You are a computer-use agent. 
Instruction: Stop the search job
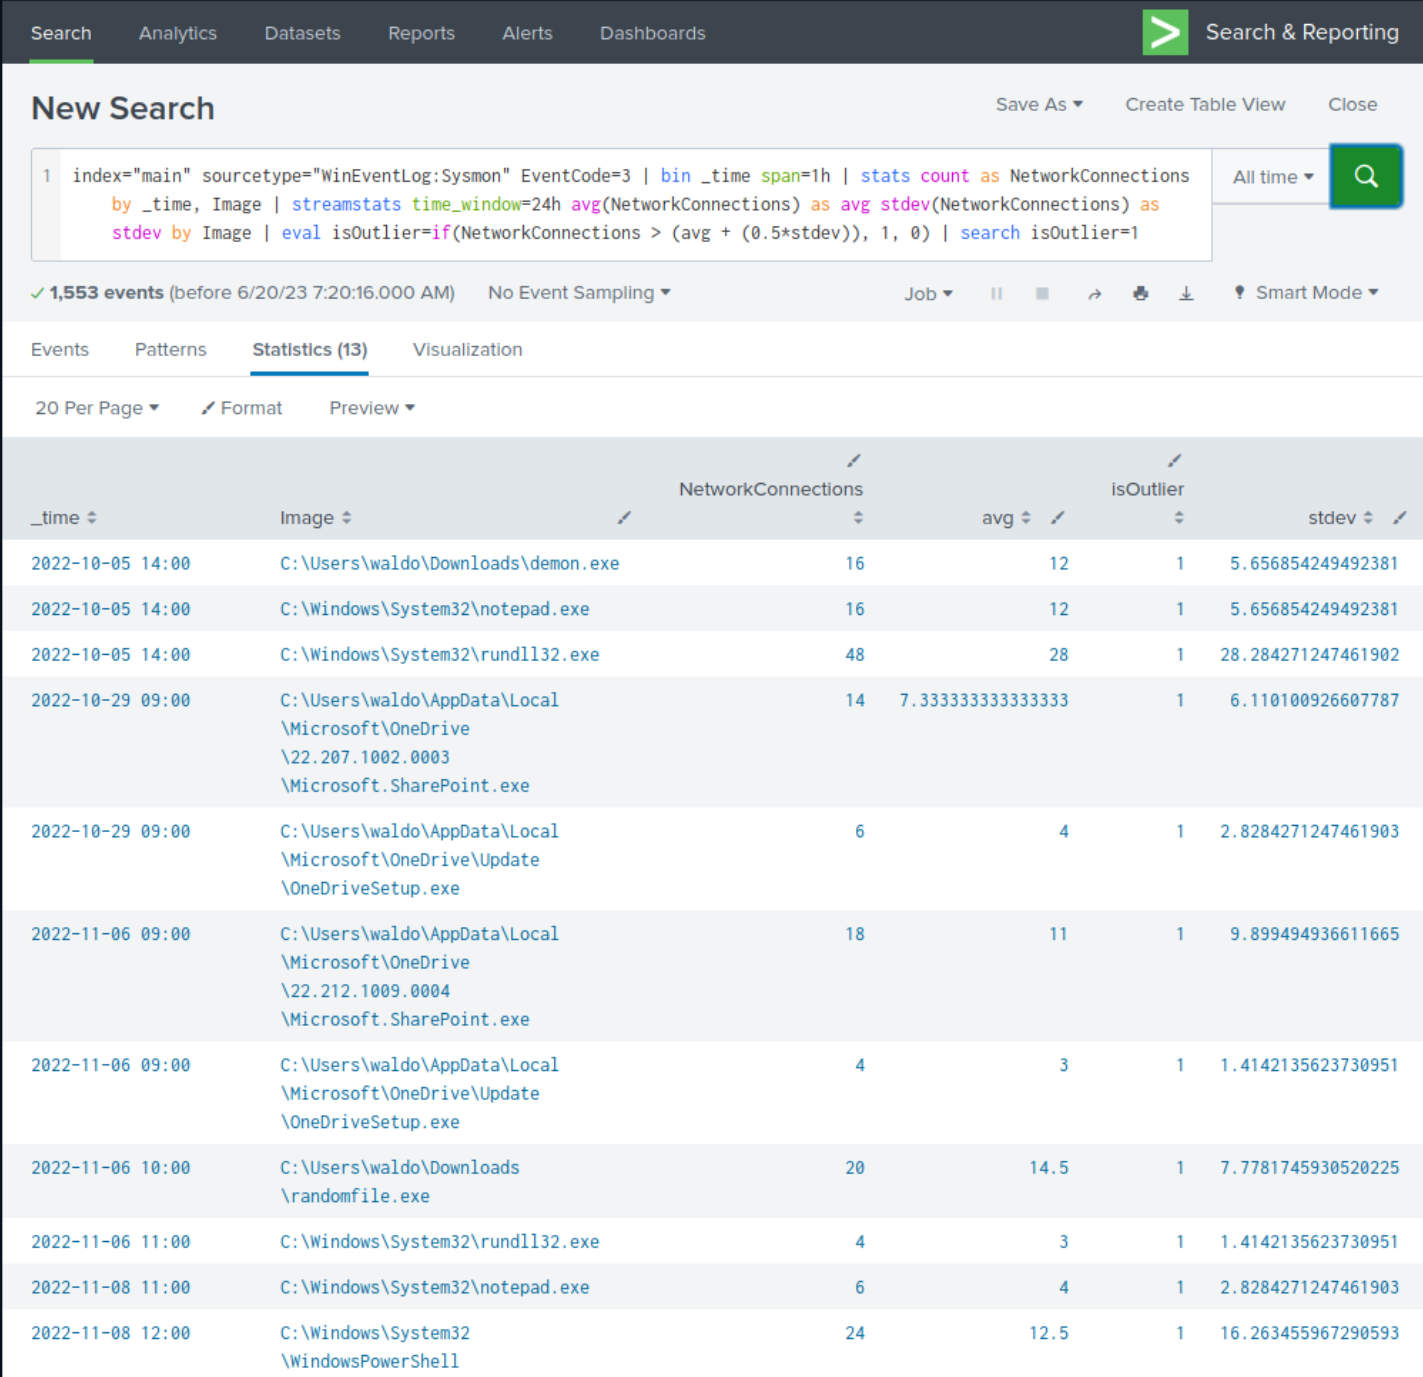[x=1042, y=293]
